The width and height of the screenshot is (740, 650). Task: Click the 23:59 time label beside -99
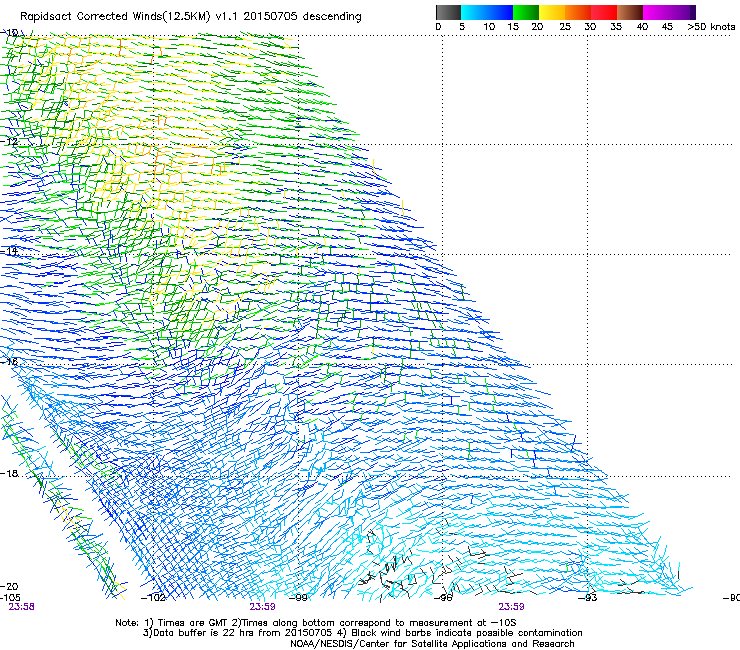tap(262, 607)
